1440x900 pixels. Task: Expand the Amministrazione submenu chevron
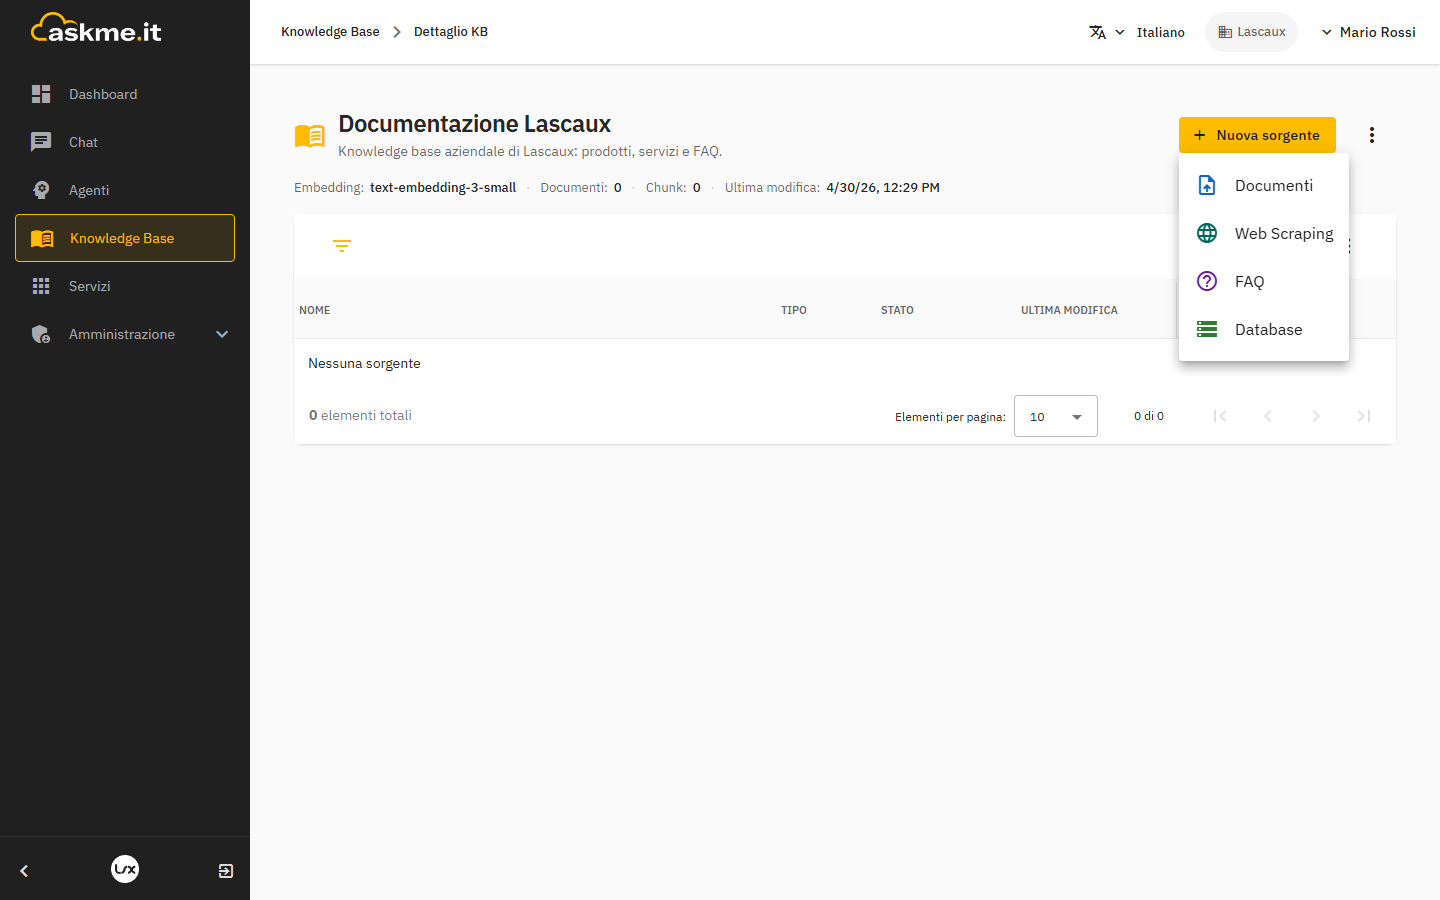pyautogui.click(x=222, y=334)
